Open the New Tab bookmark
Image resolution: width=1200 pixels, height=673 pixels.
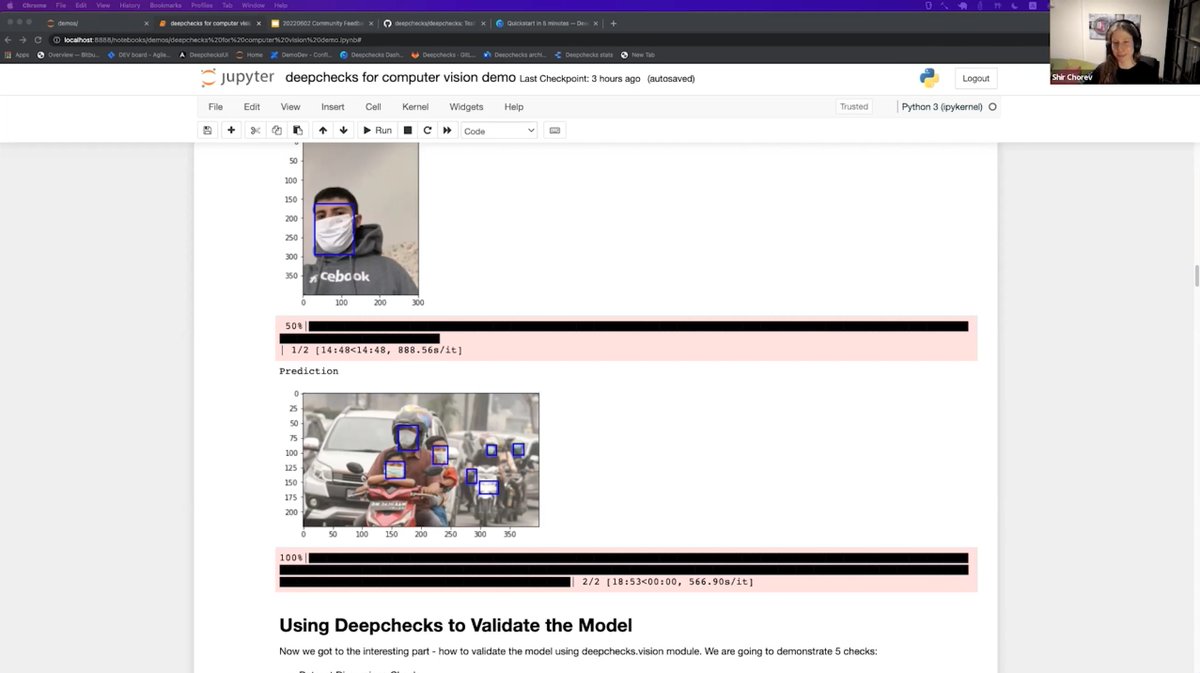coord(637,55)
